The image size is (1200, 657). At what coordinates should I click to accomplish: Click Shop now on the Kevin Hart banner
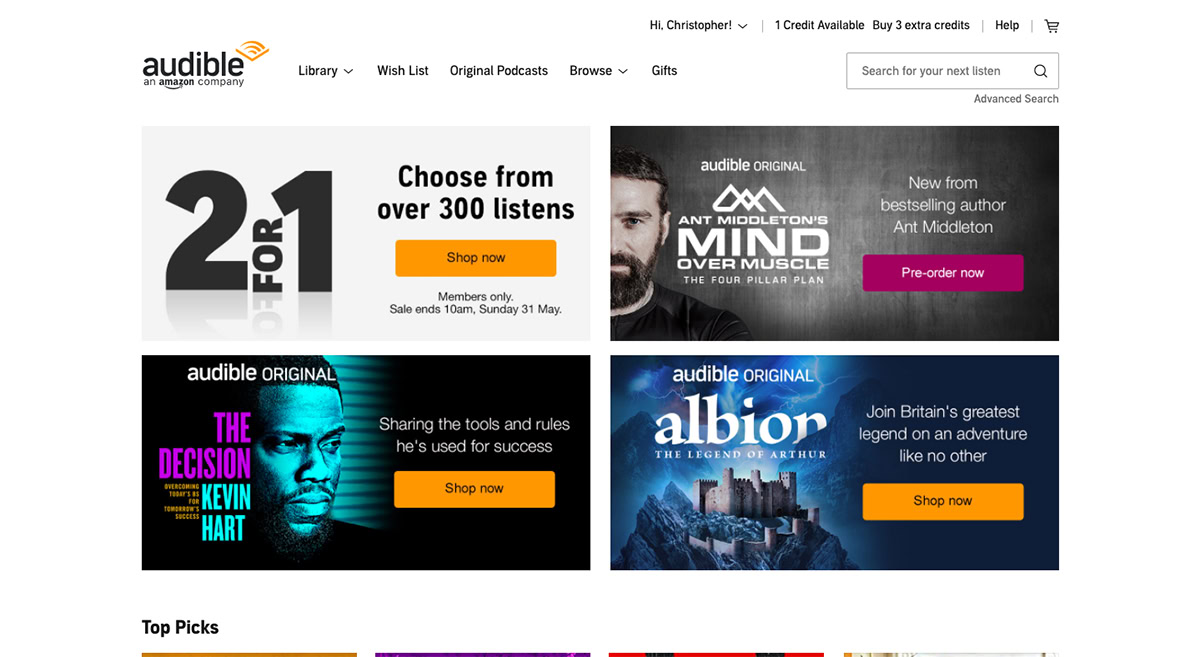point(474,489)
